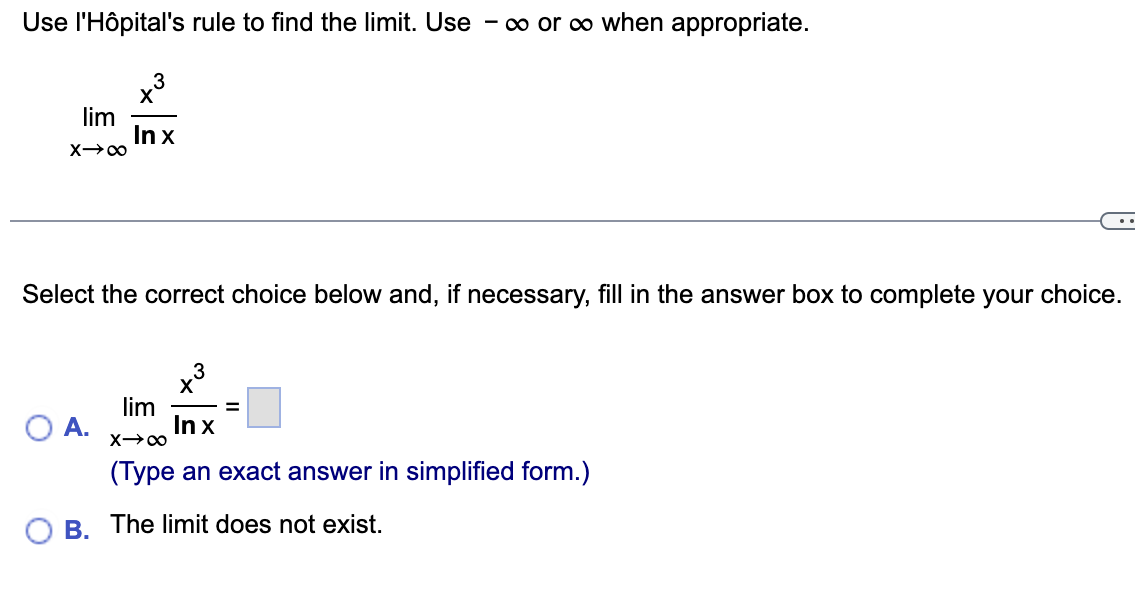Click the 'Select the correct choice below' prompt
Screen dimensions: 1135x603
pyautogui.click(x=568, y=294)
